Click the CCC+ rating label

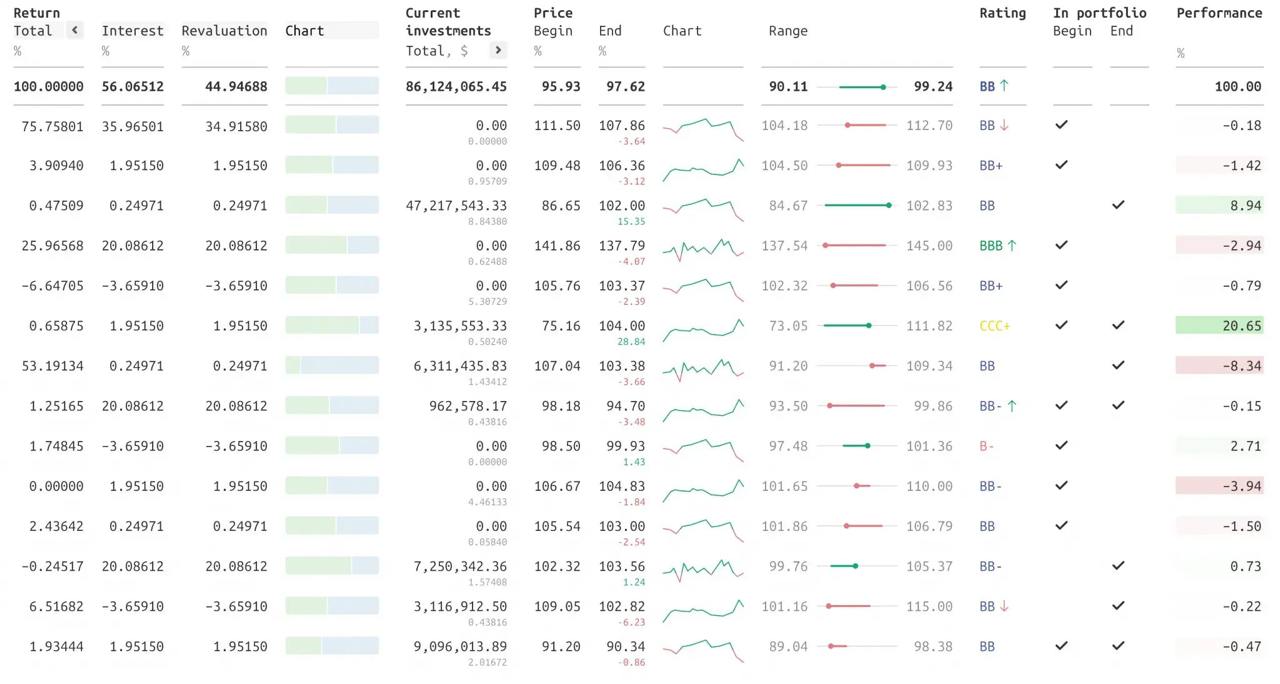(x=994, y=326)
